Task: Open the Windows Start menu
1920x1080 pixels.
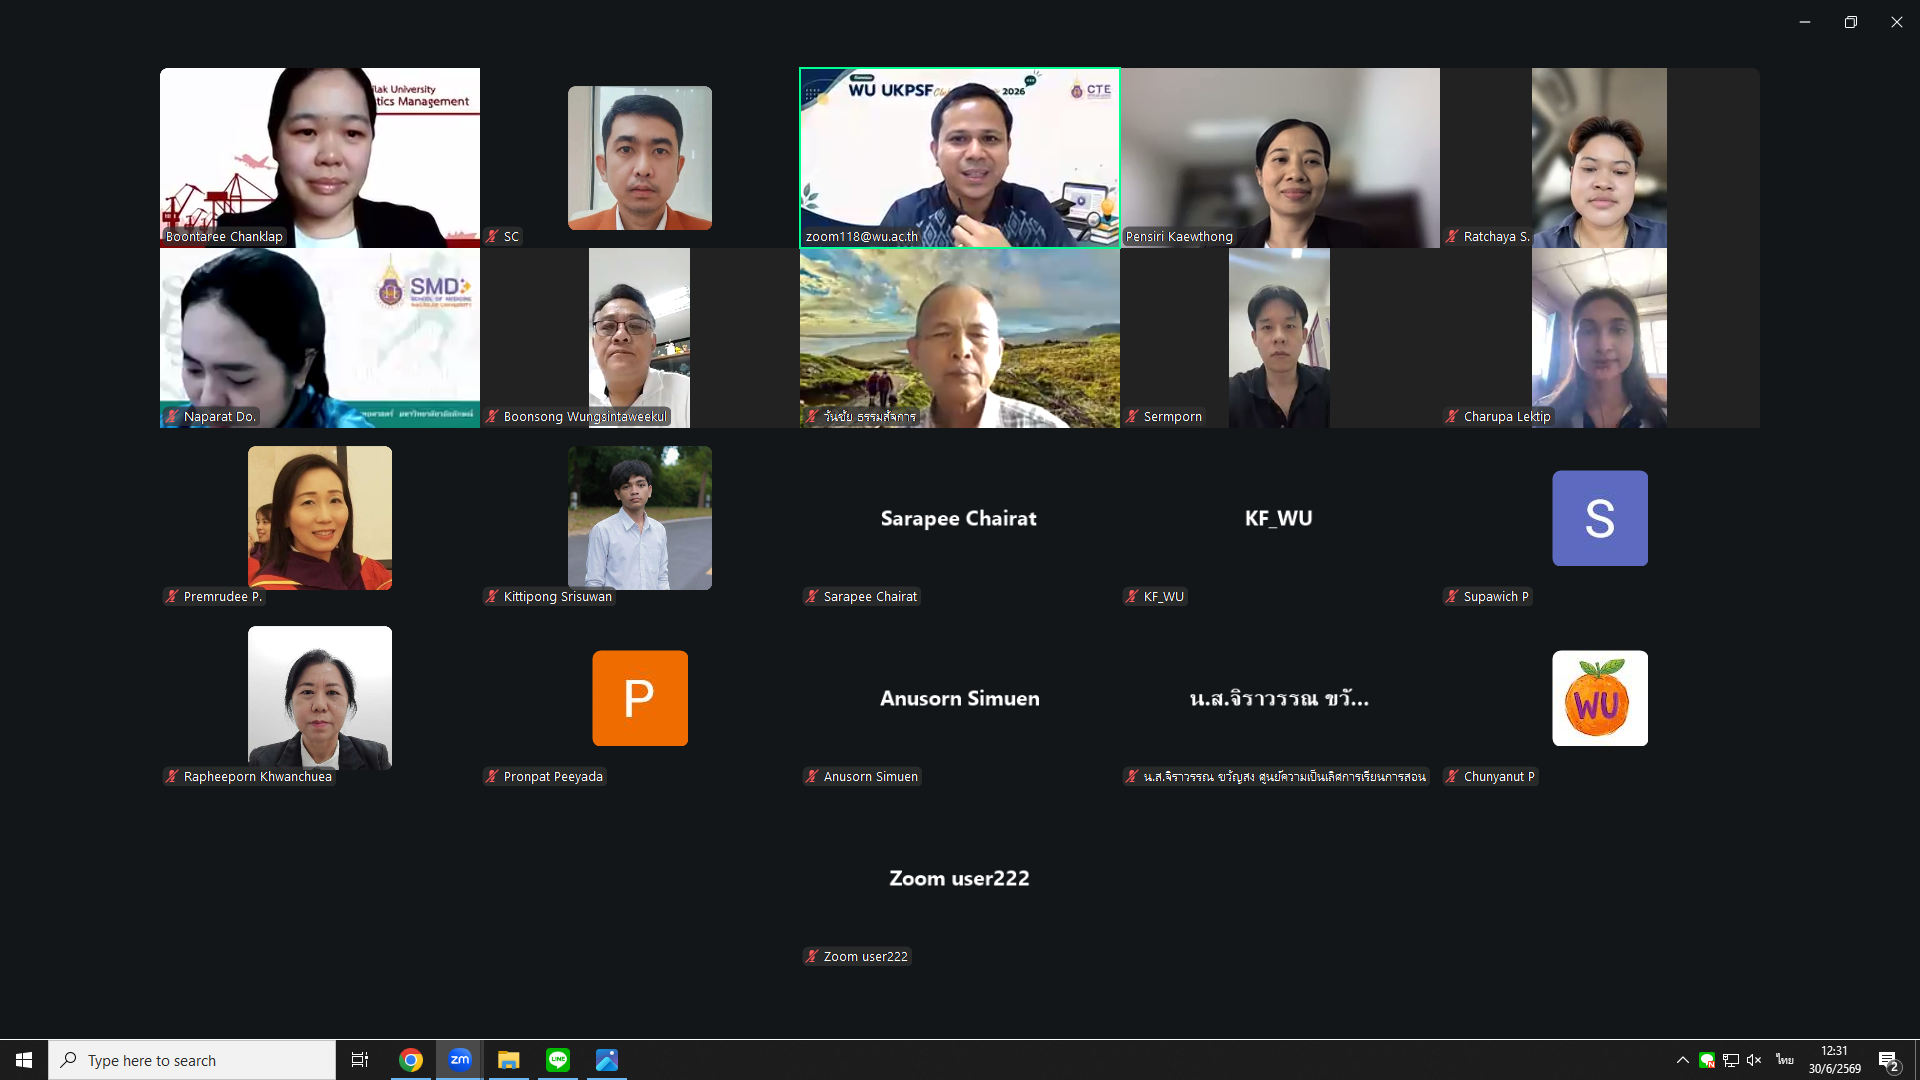Action: pyautogui.click(x=24, y=1060)
